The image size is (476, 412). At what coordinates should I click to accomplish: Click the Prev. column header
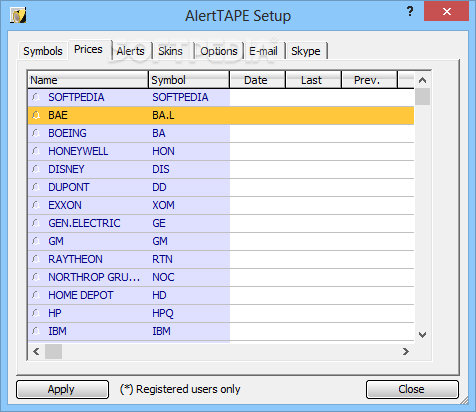[x=370, y=80]
